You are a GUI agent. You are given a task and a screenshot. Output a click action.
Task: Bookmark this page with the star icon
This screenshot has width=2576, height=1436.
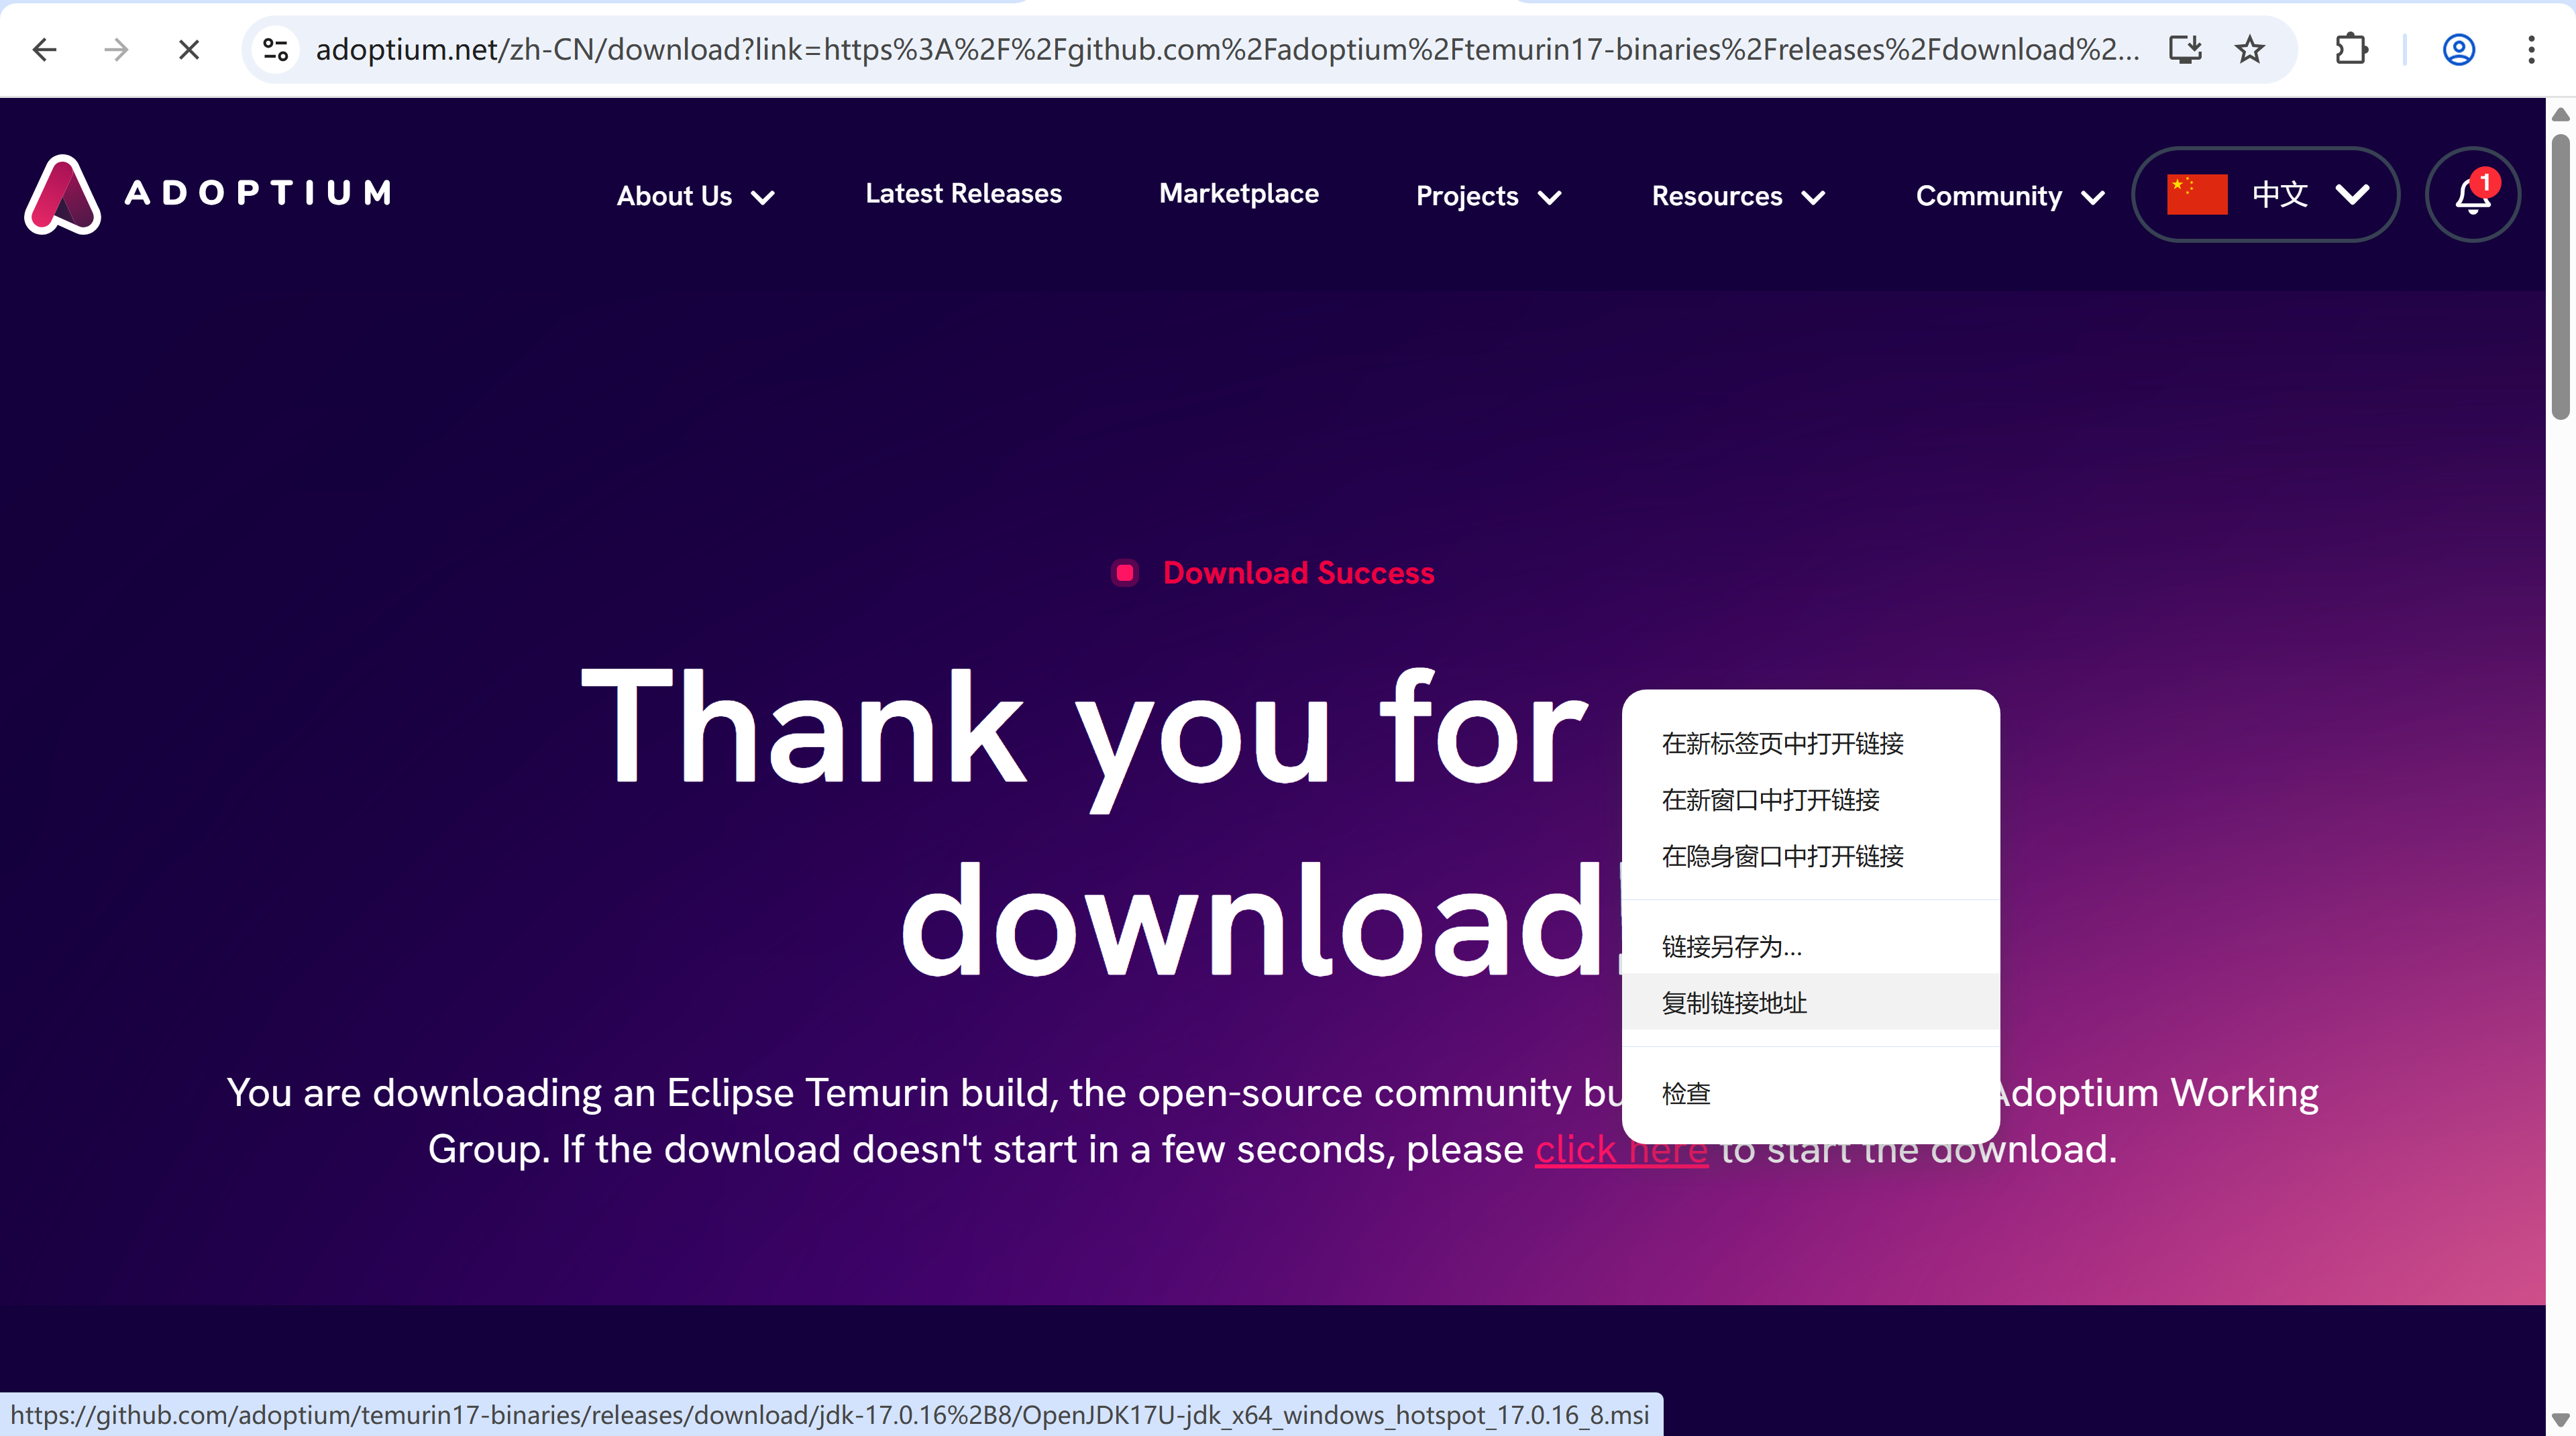coord(2250,49)
